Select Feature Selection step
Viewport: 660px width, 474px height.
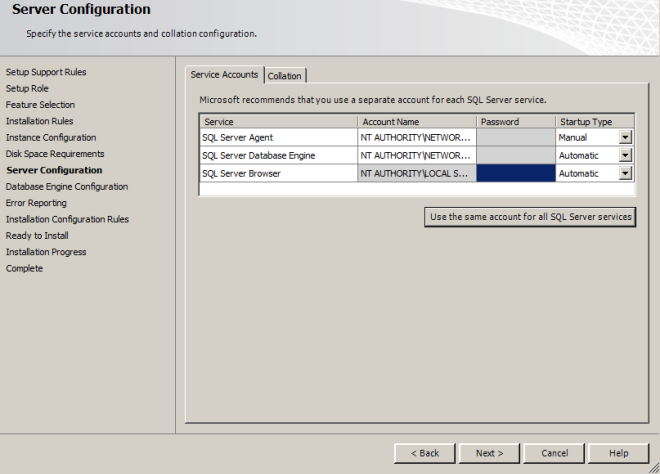pos(40,105)
